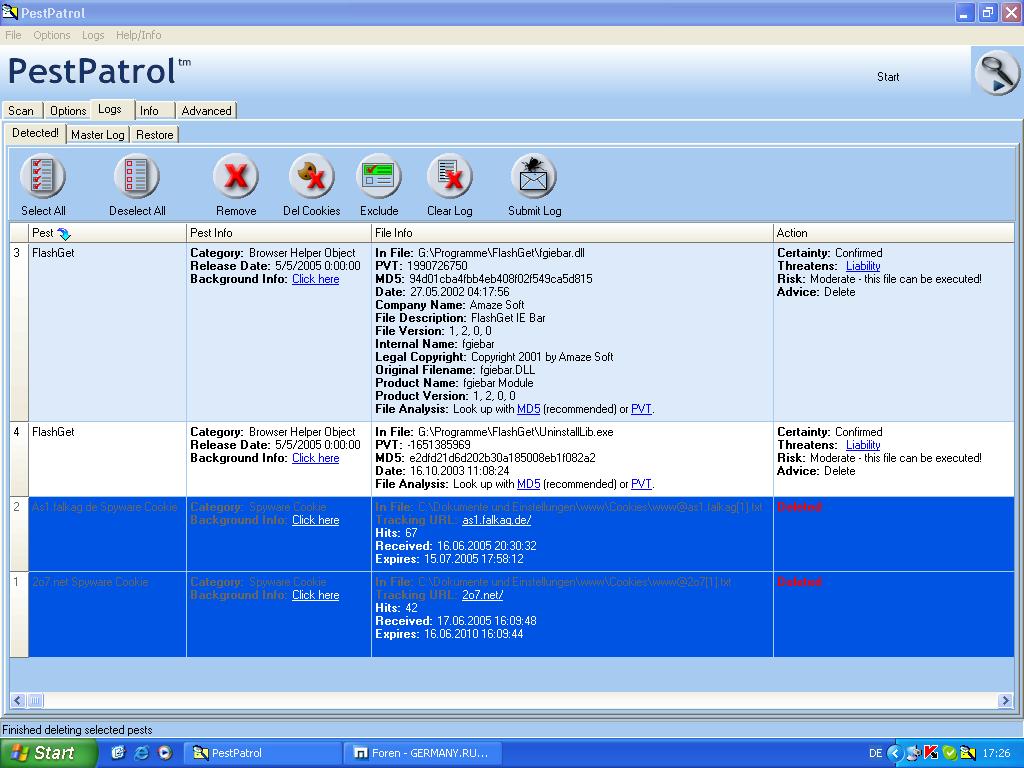Click the As1.falkag.de Spyware Cookie pest name
This screenshot has width=1024, height=768.
tap(104, 507)
